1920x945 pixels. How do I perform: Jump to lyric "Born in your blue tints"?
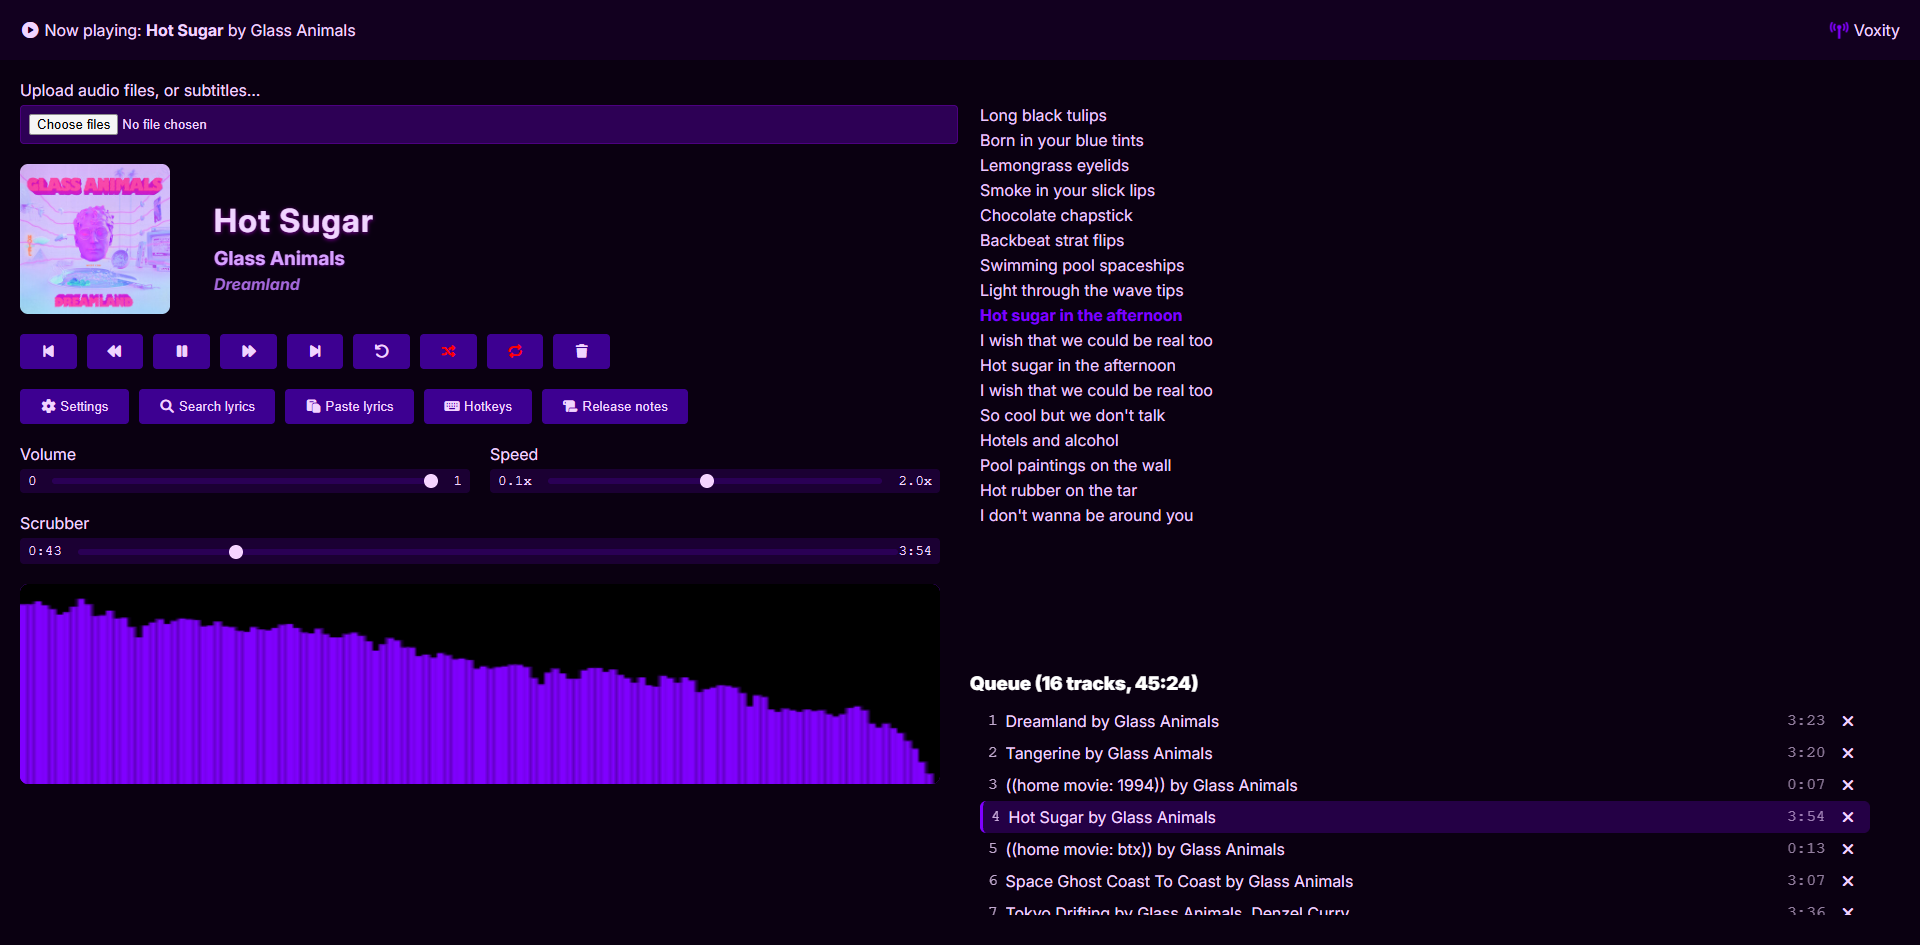(x=1061, y=140)
